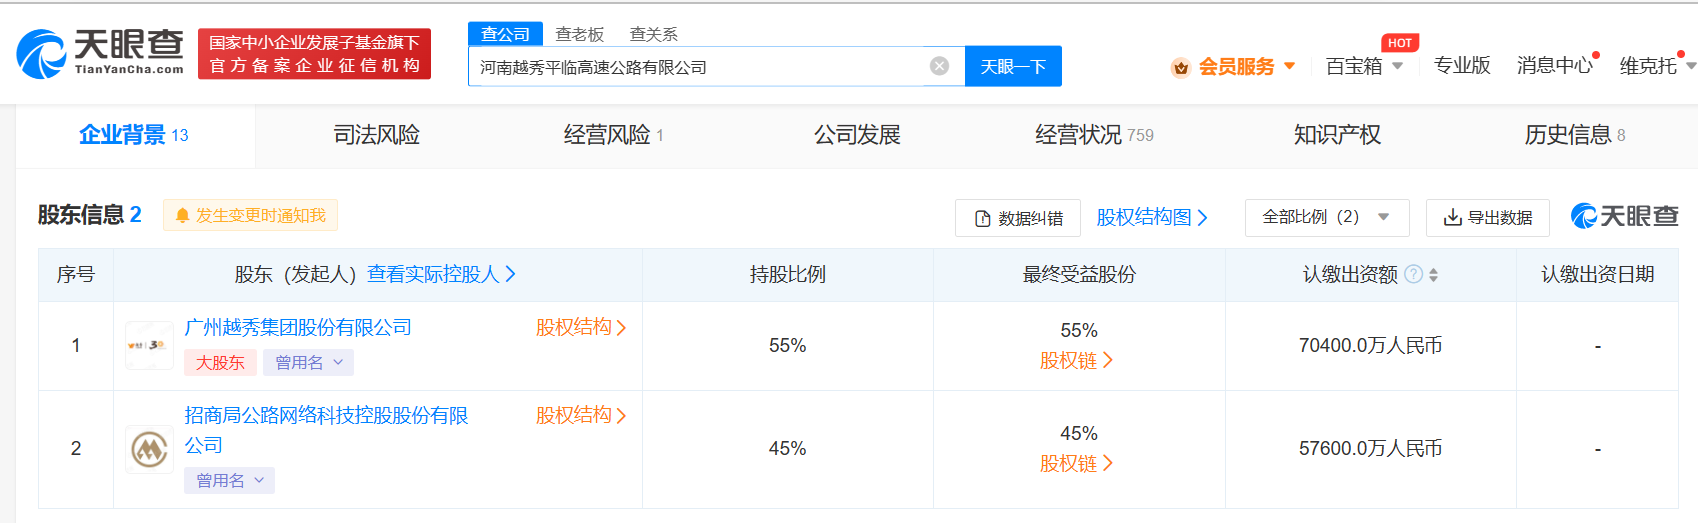Image resolution: width=1698 pixels, height=523 pixels.
Task: Click the 会员服务 crown icon
Action: (x=1181, y=67)
